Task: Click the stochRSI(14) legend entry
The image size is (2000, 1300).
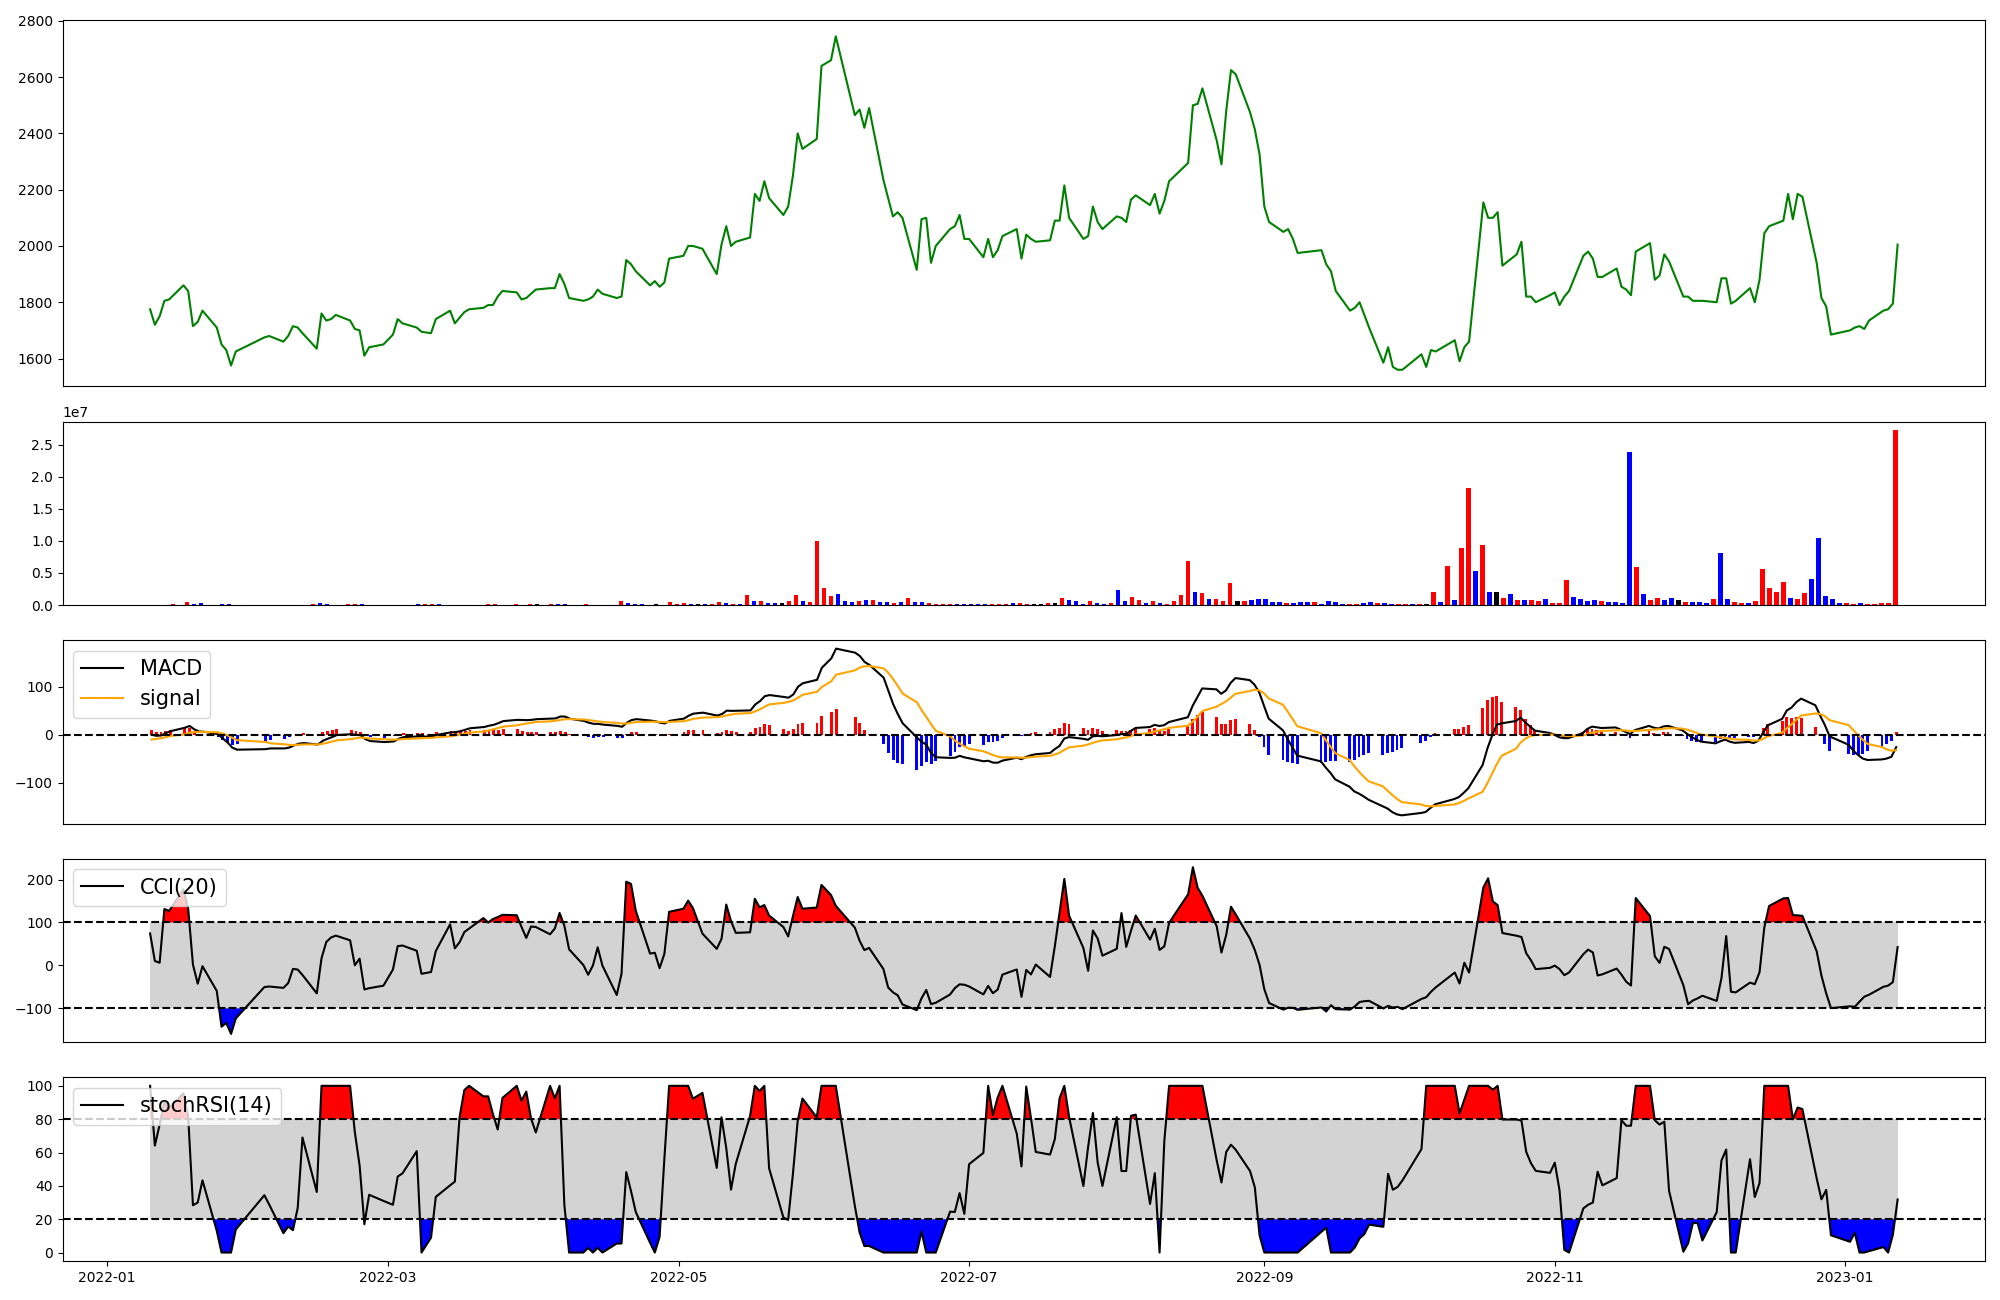Action: tap(205, 1105)
